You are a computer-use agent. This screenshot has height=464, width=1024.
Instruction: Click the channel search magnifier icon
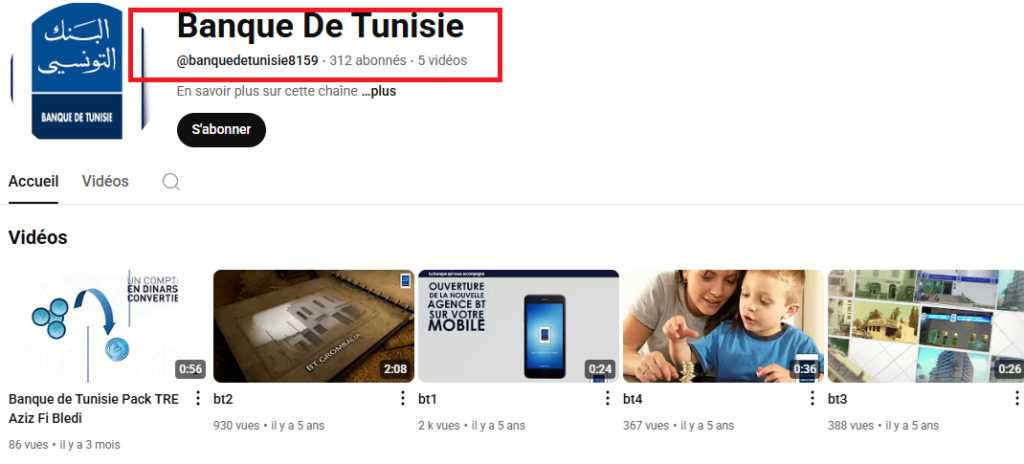coord(171,182)
